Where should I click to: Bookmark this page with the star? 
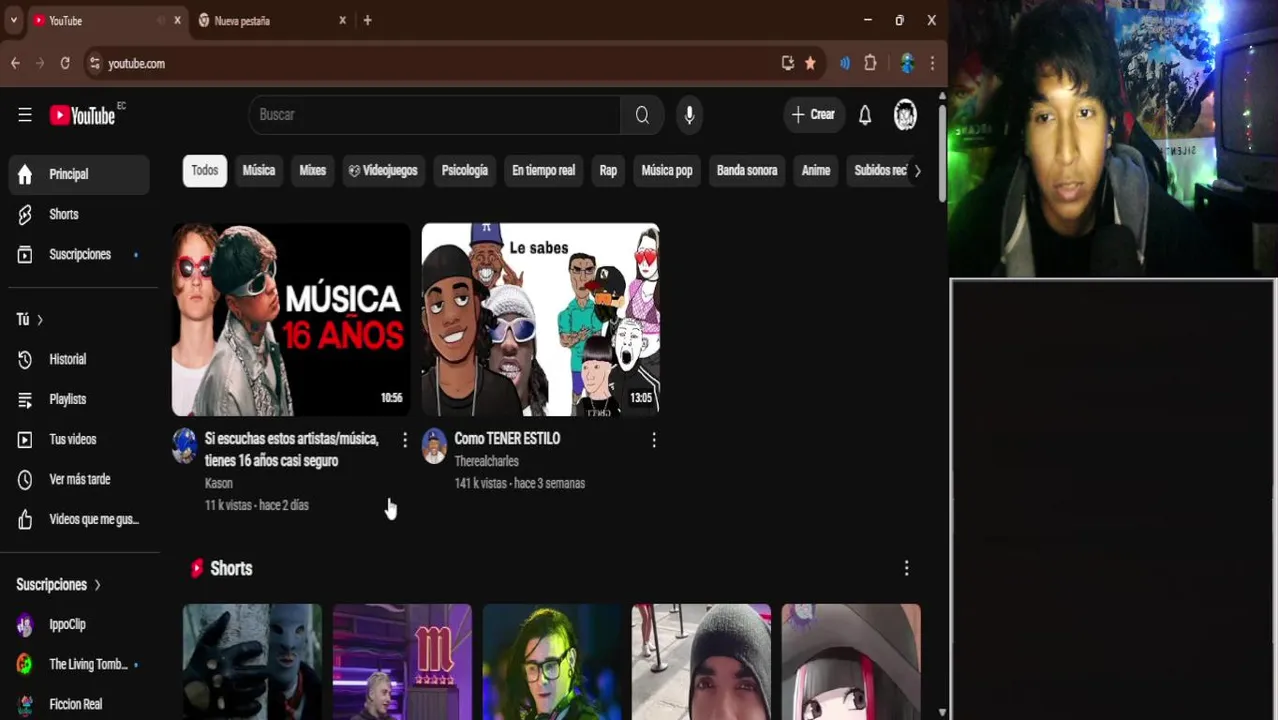click(x=810, y=63)
